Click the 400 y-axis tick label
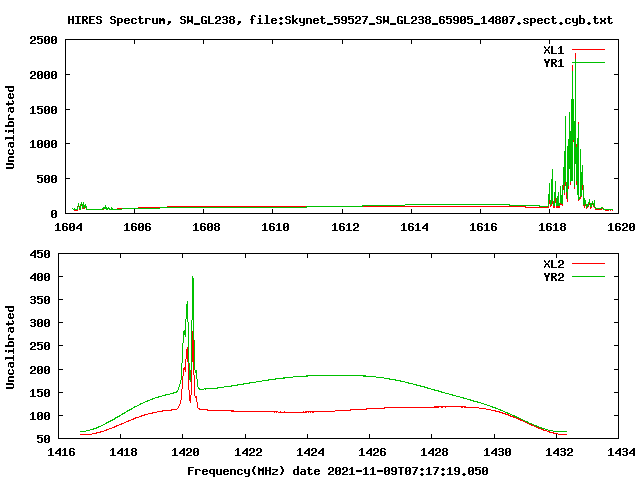This screenshot has height=480, width=640. pyautogui.click(x=40, y=277)
